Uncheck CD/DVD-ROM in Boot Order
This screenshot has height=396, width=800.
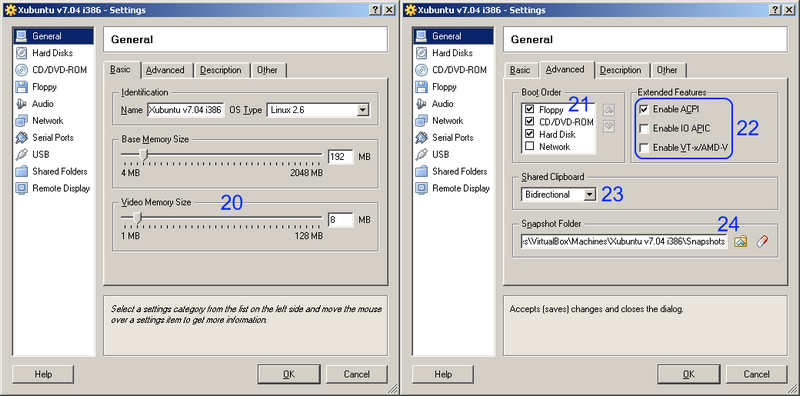529,121
